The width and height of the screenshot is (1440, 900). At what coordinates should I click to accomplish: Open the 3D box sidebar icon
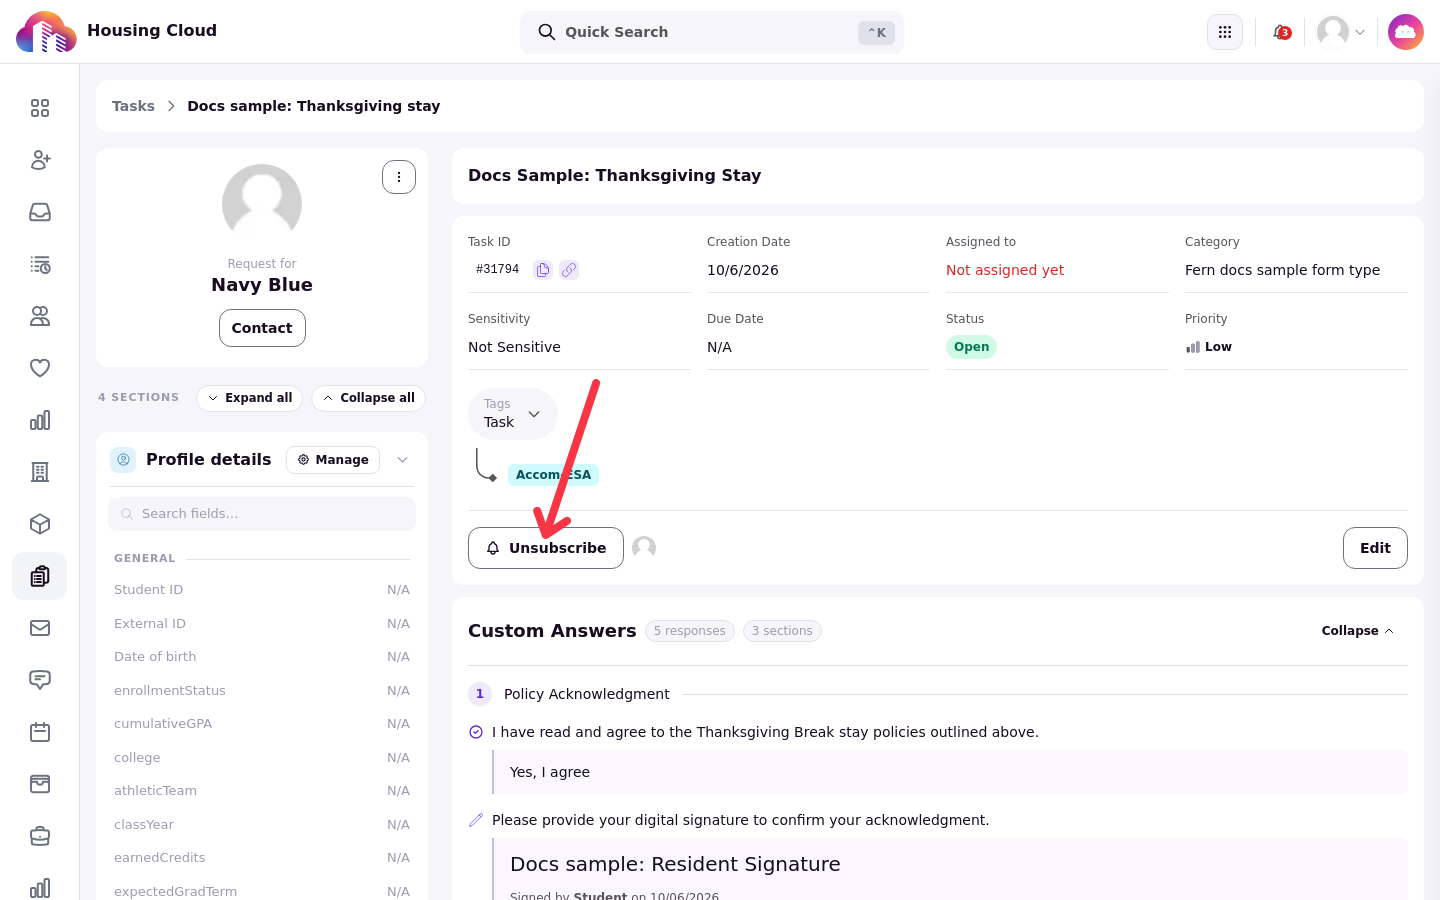(x=40, y=524)
